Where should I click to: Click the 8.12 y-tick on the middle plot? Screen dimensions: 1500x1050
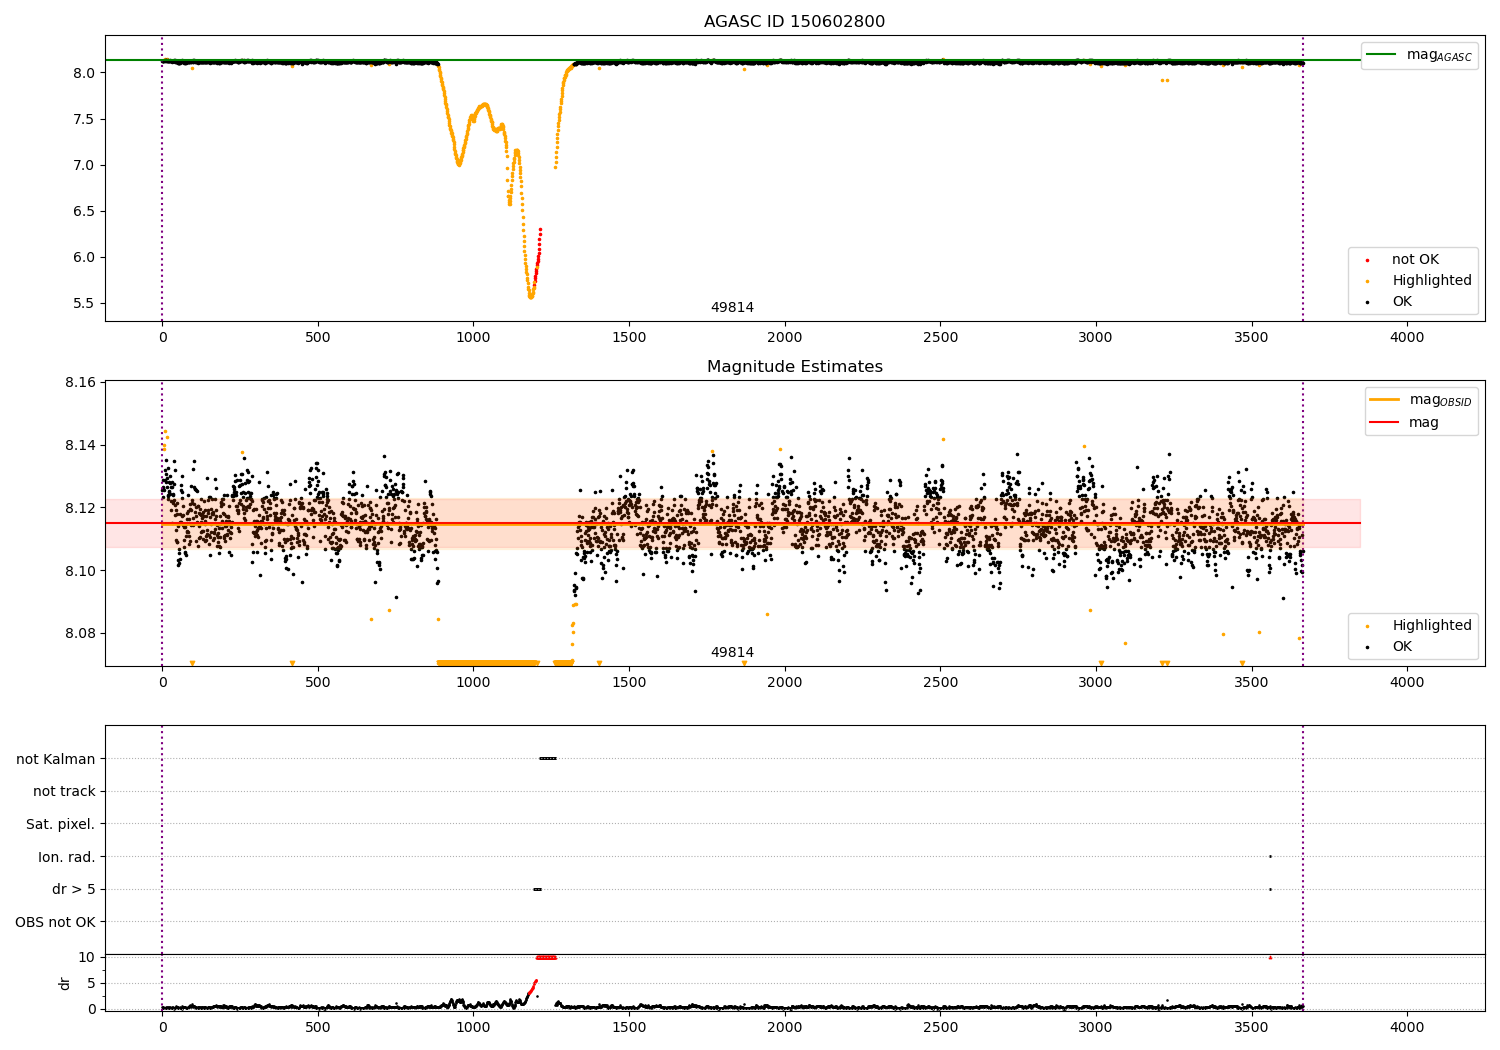(x=79, y=508)
